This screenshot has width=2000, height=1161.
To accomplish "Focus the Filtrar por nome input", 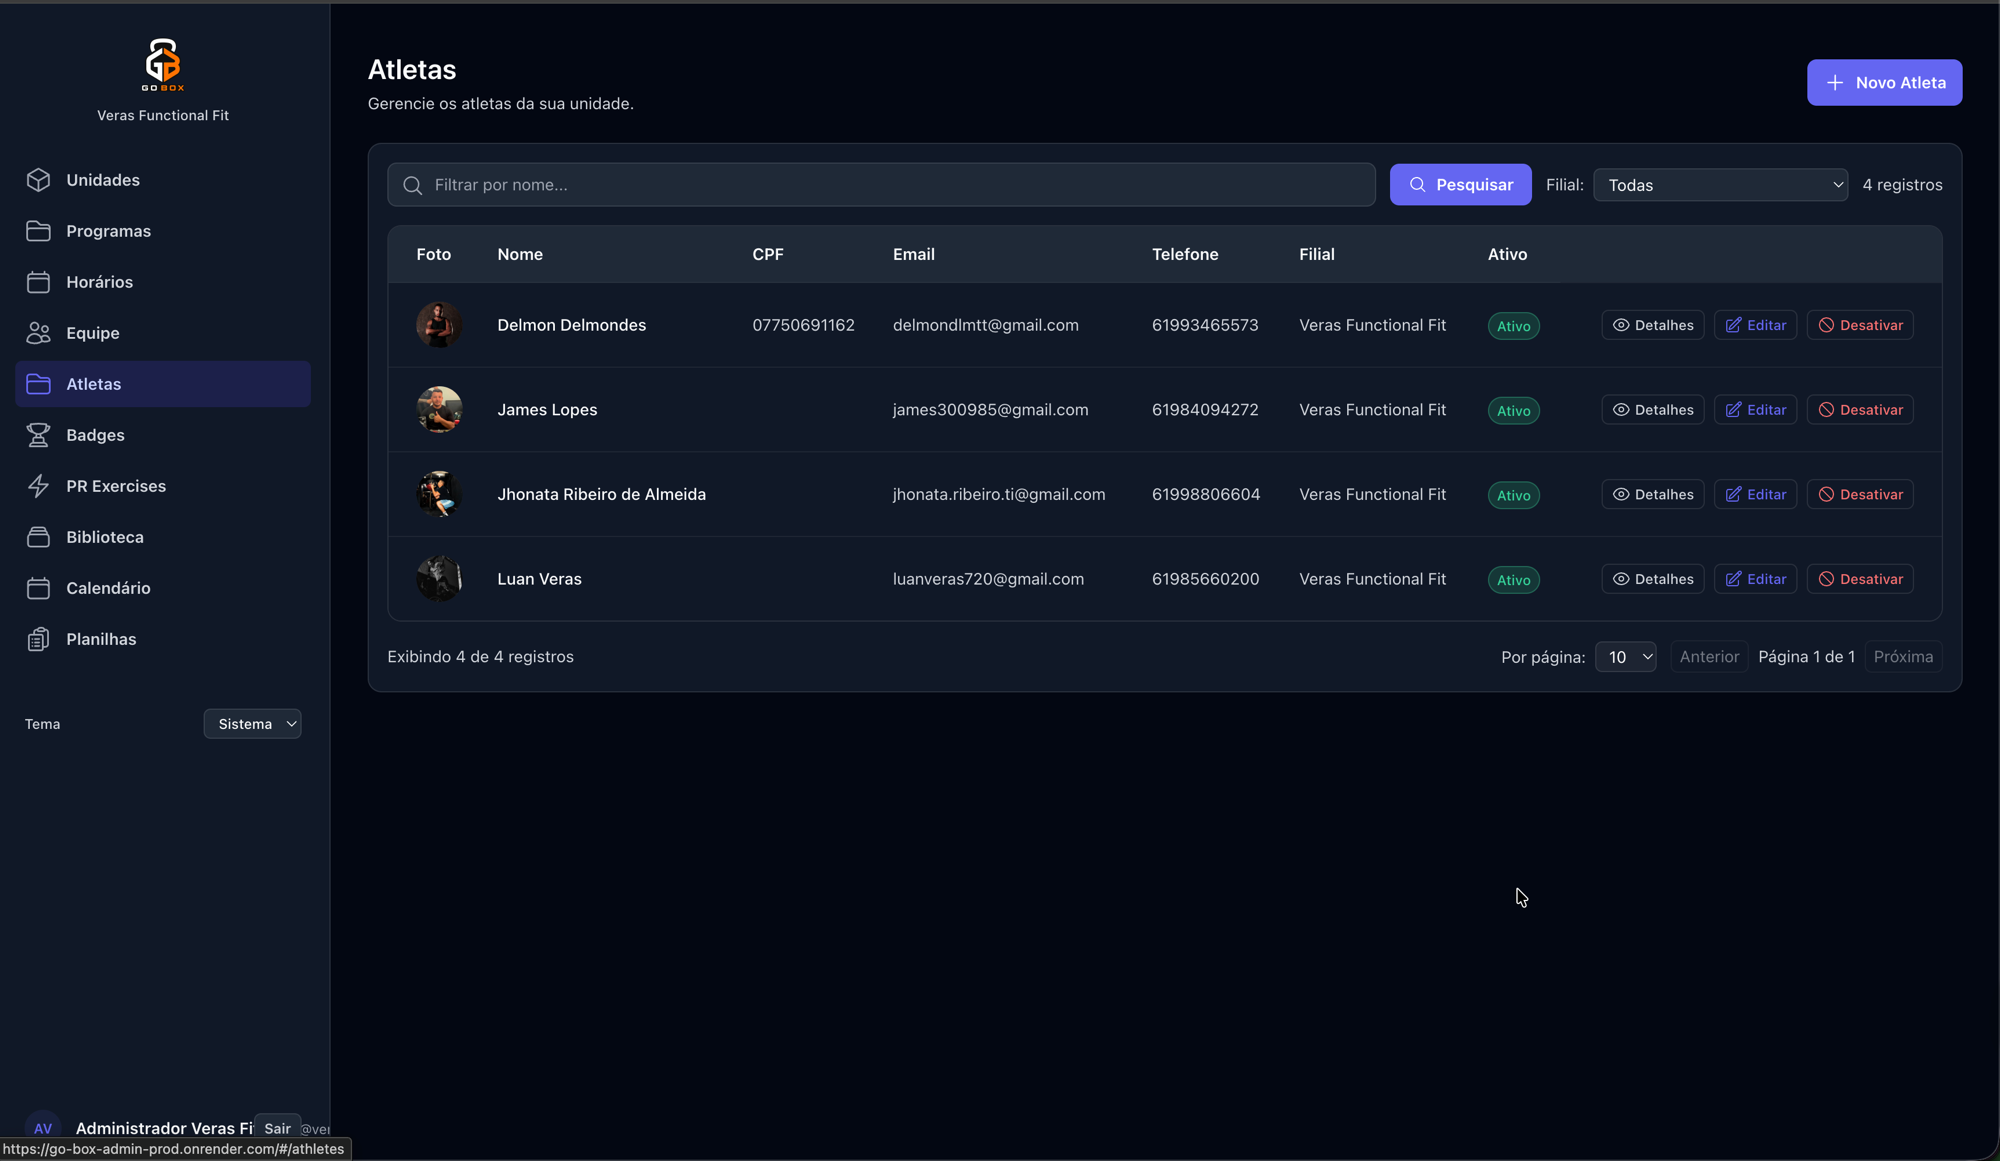I will coord(881,185).
